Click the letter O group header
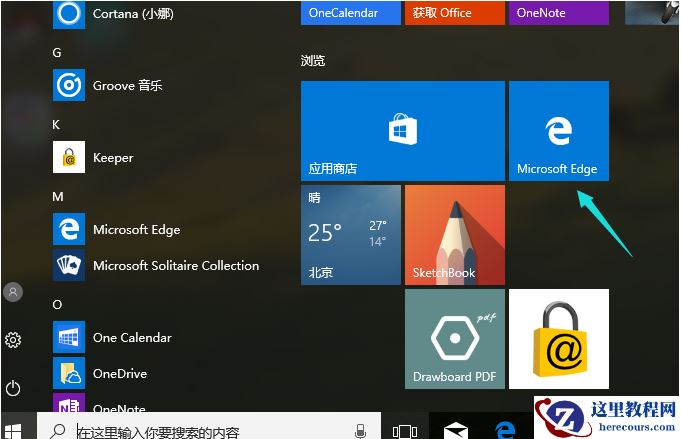Viewport: 681px width, 439px height. (x=57, y=304)
